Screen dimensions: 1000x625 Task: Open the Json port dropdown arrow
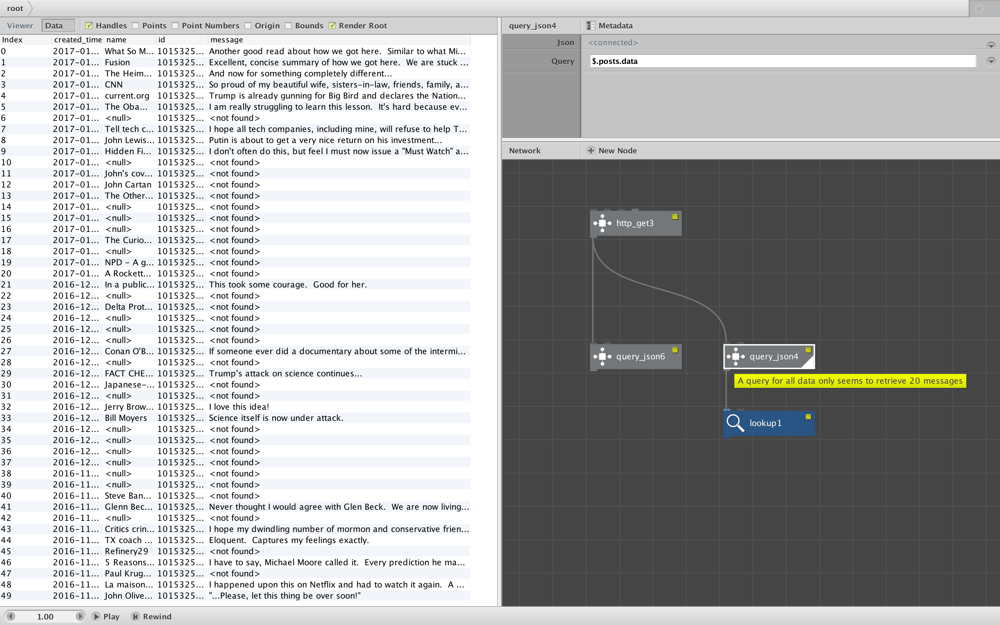click(991, 45)
